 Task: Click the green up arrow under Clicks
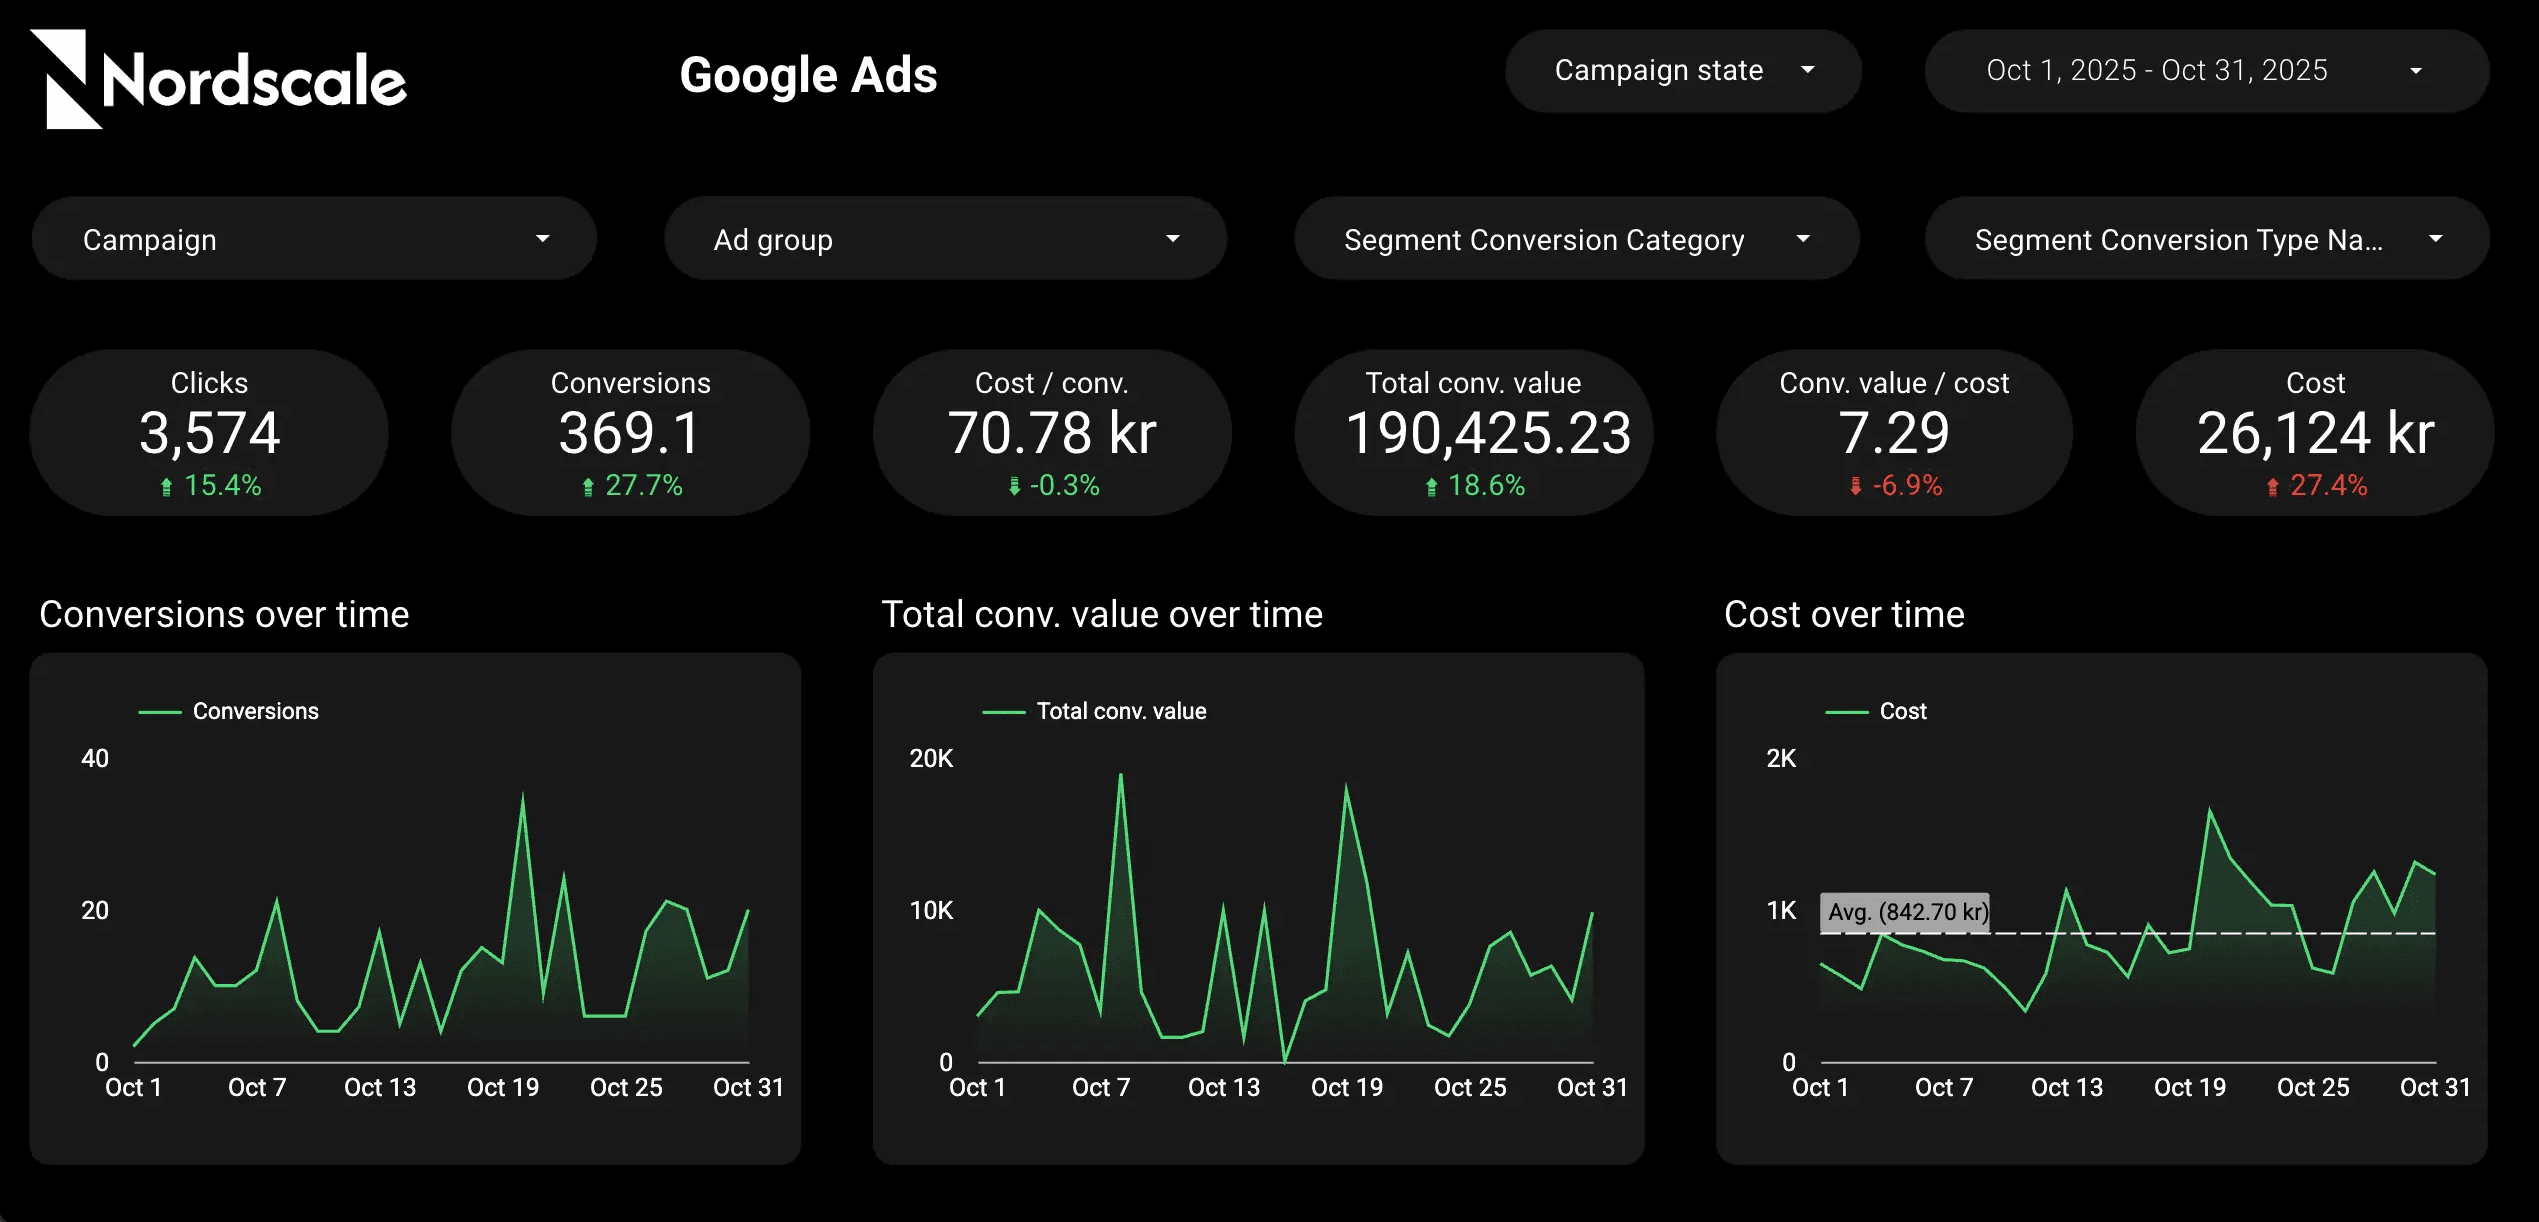[x=166, y=487]
